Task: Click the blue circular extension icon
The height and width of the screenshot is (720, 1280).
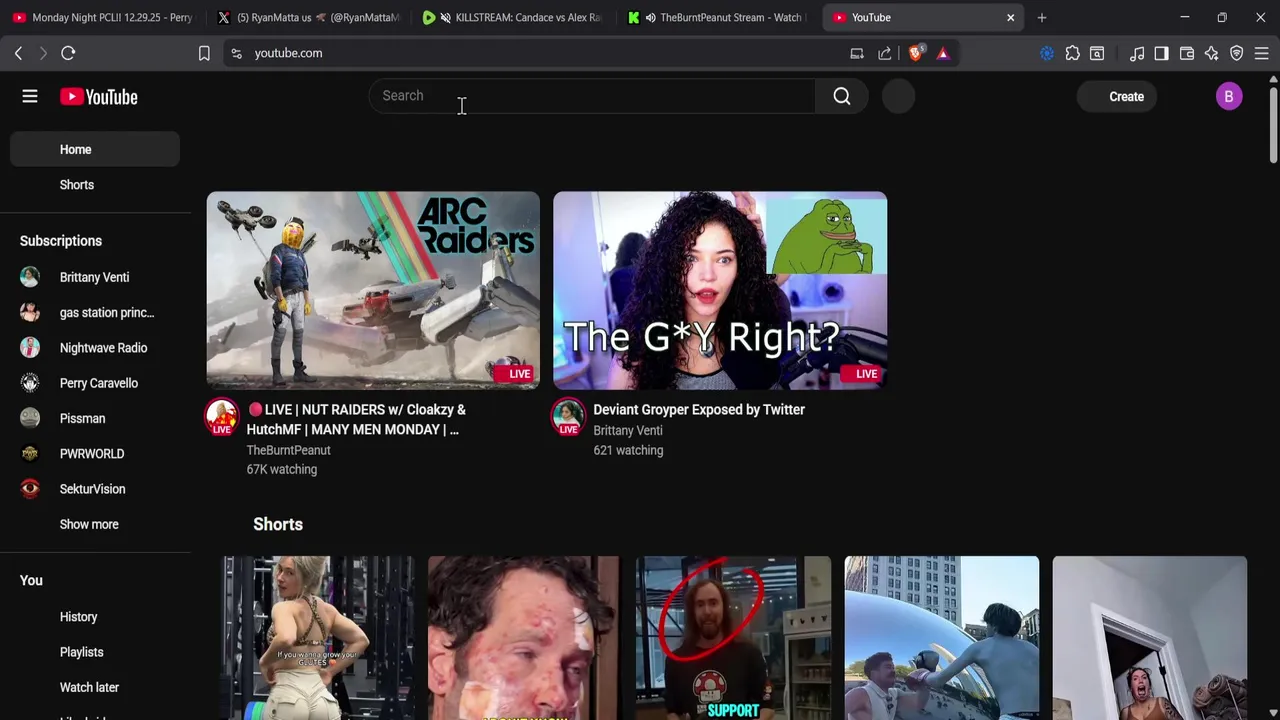Action: [1047, 53]
